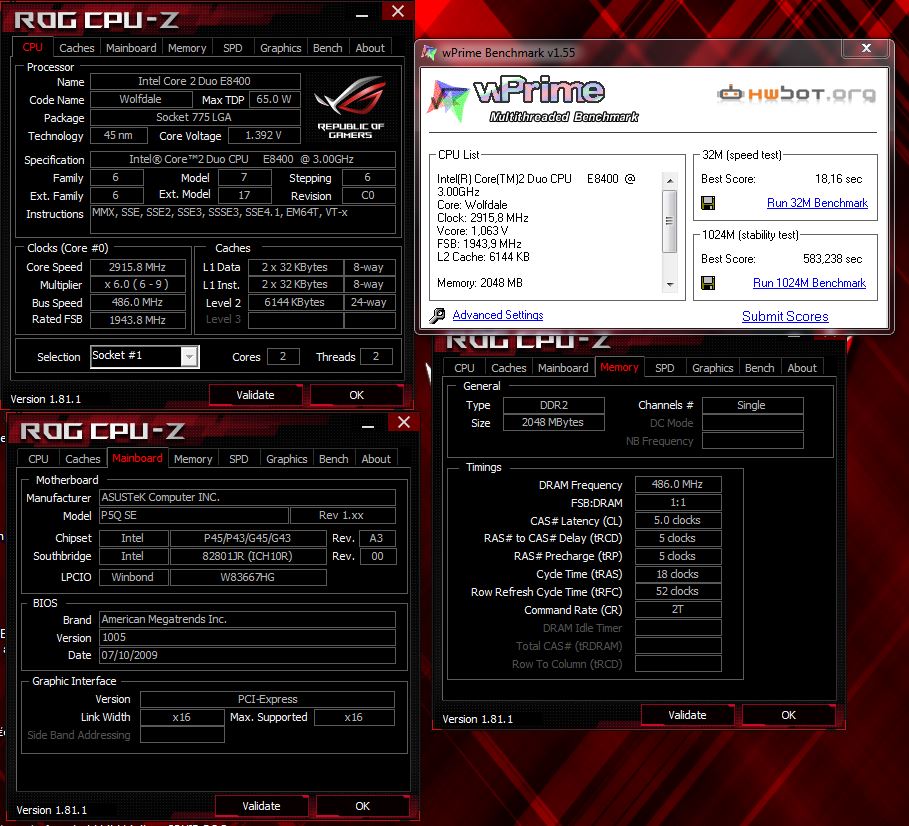Click OK in the Memory window
This screenshot has height=826, width=909.
[788, 715]
